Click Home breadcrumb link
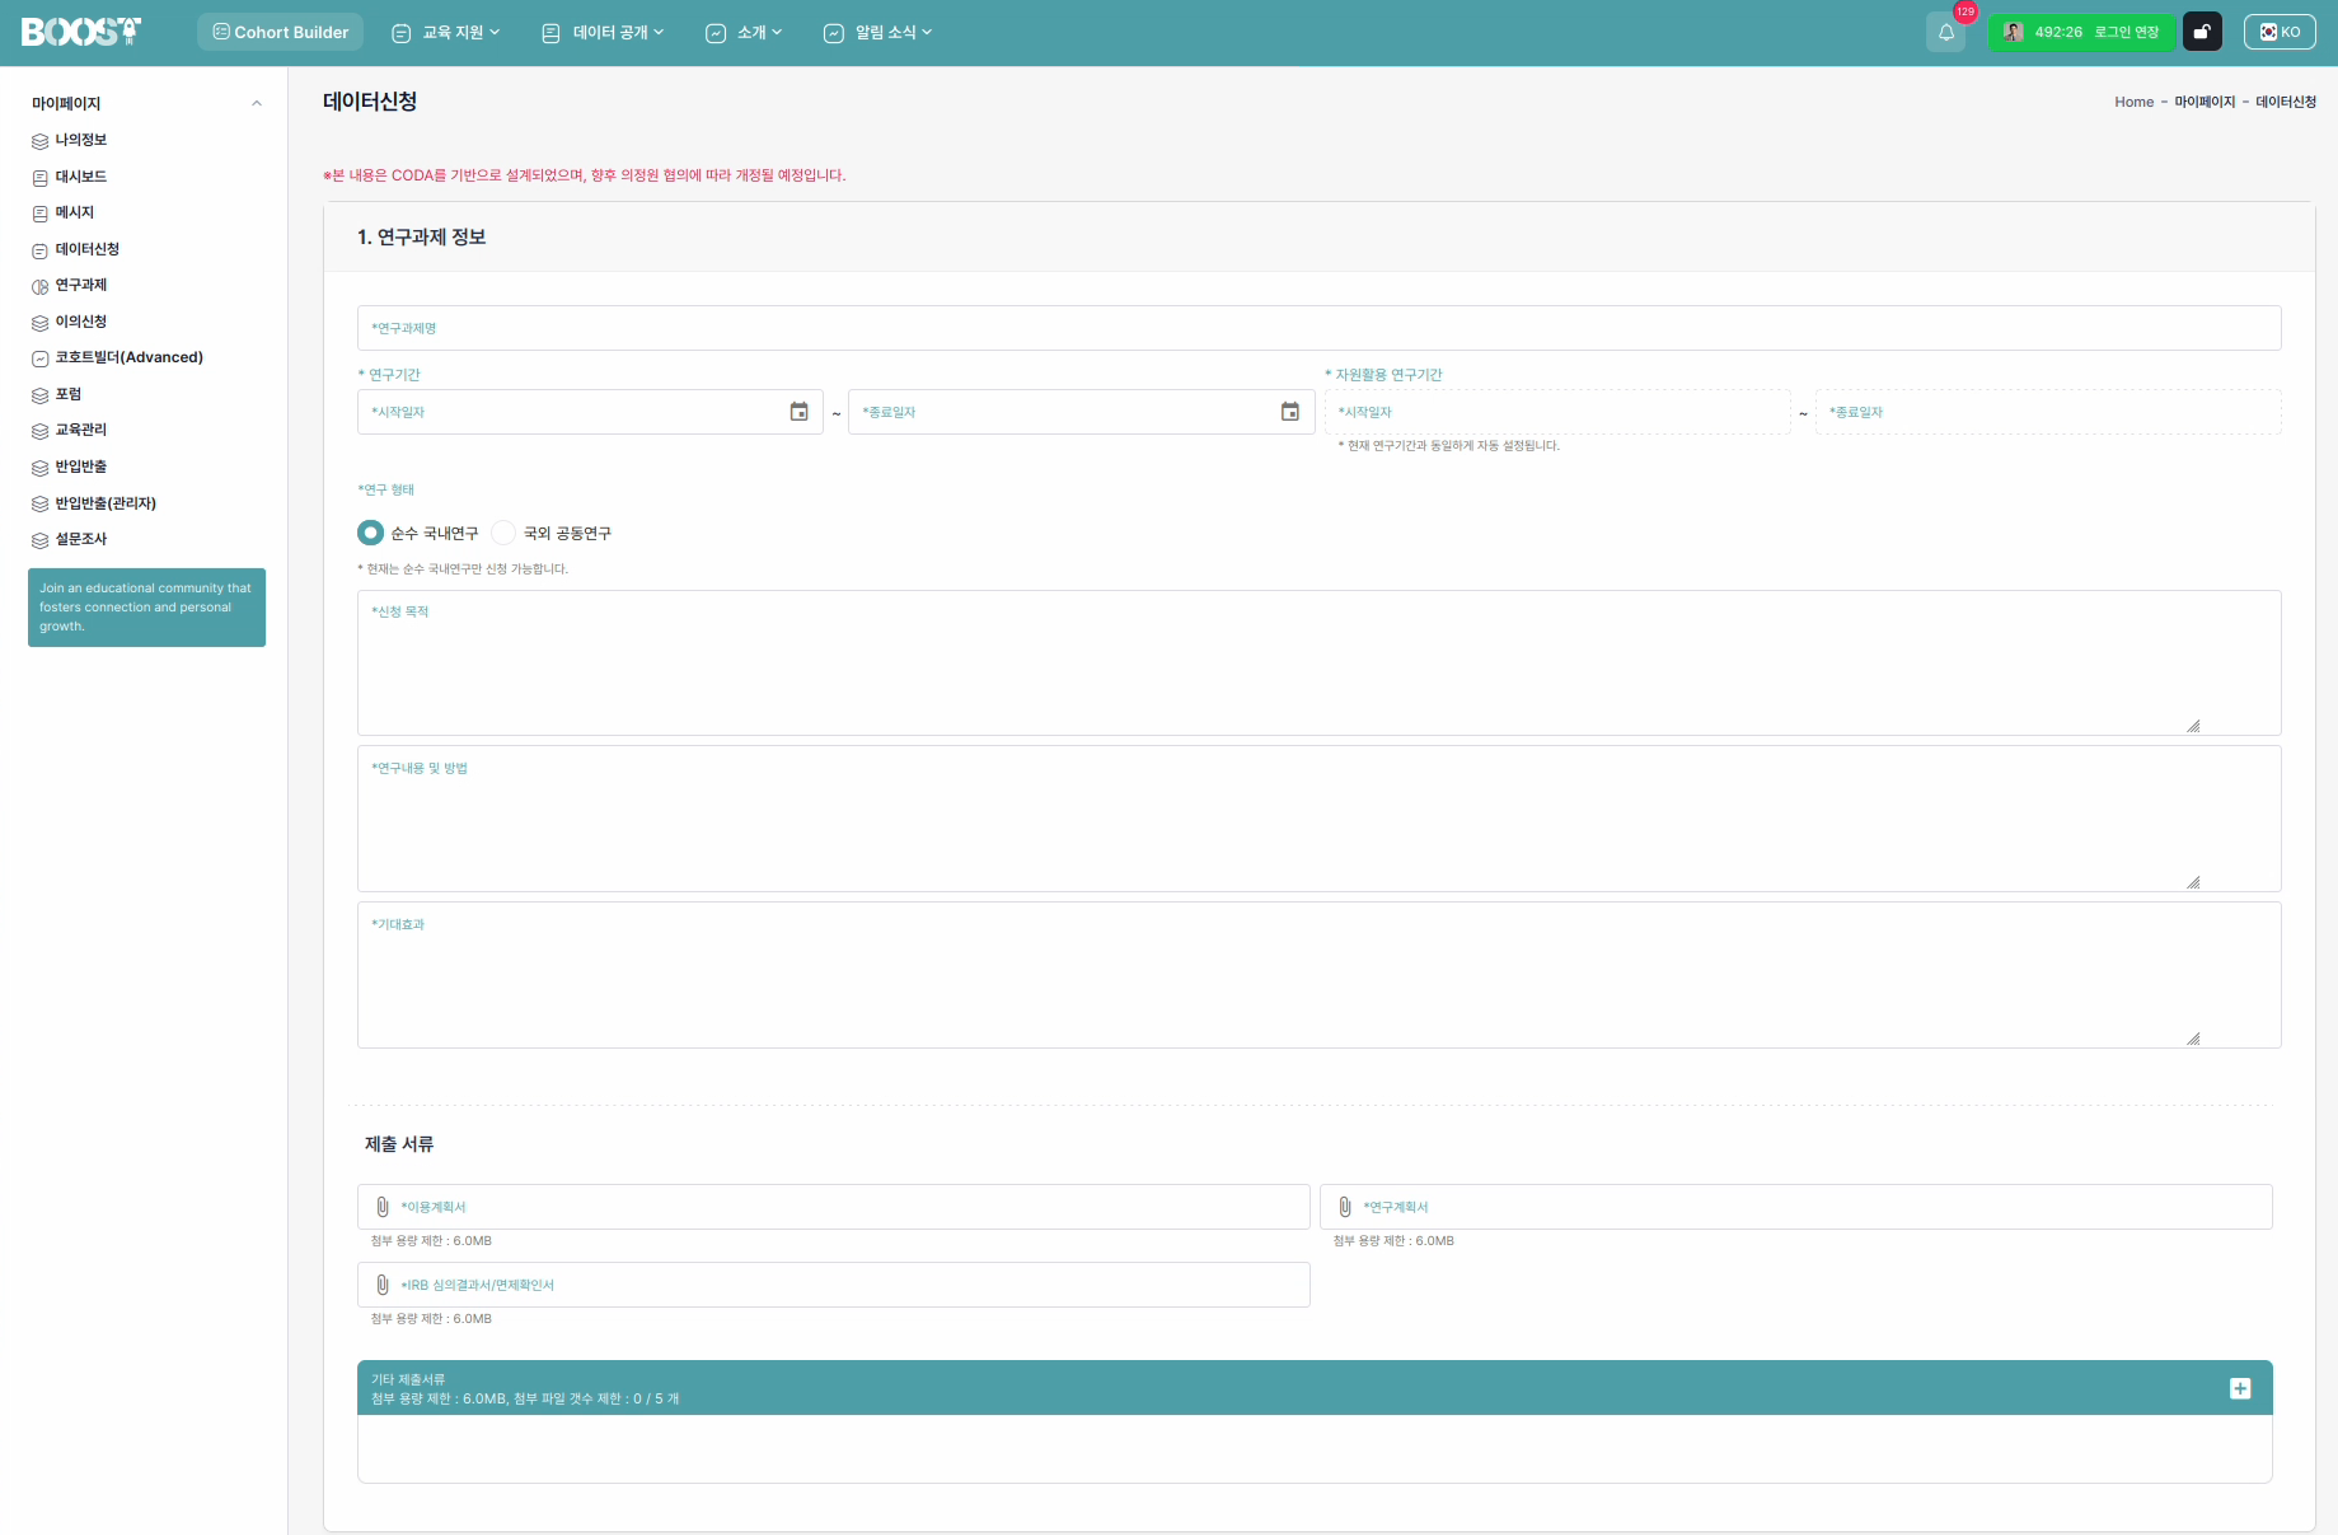2338x1535 pixels. (2133, 102)
